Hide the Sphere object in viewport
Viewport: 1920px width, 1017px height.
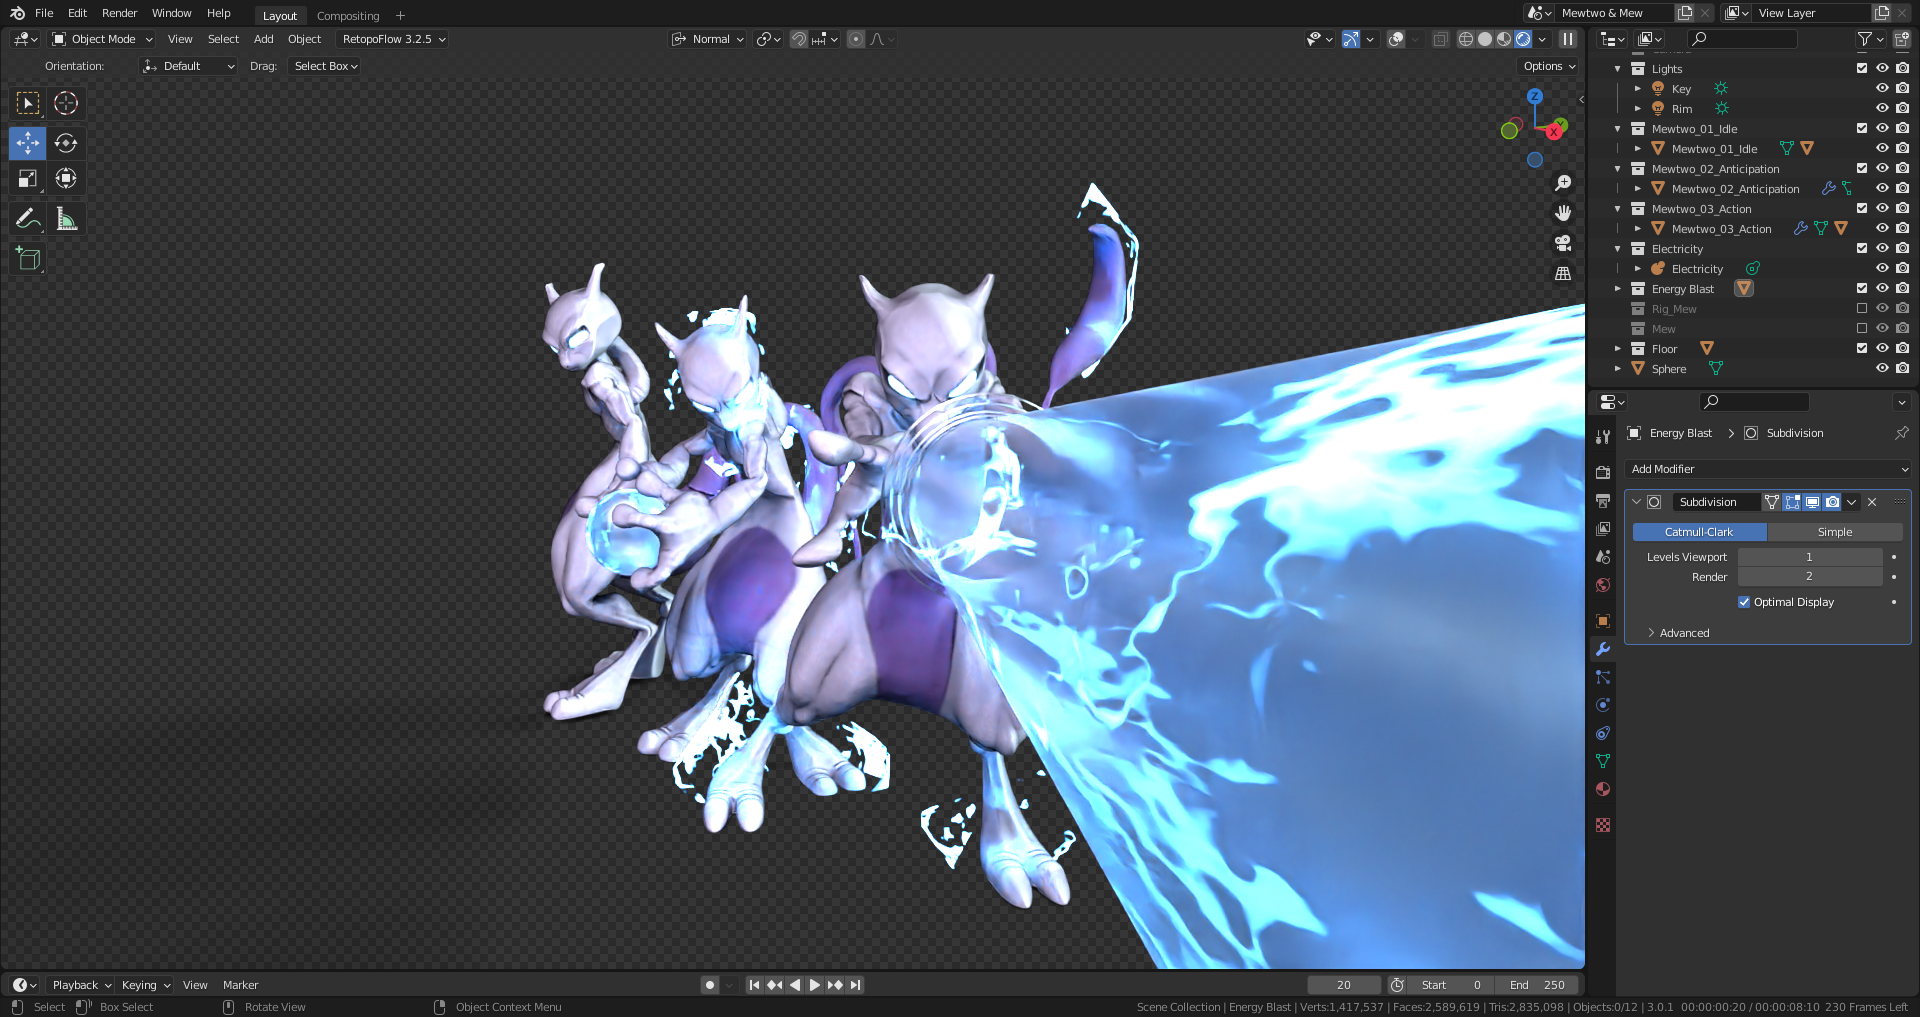(1882, 368)
